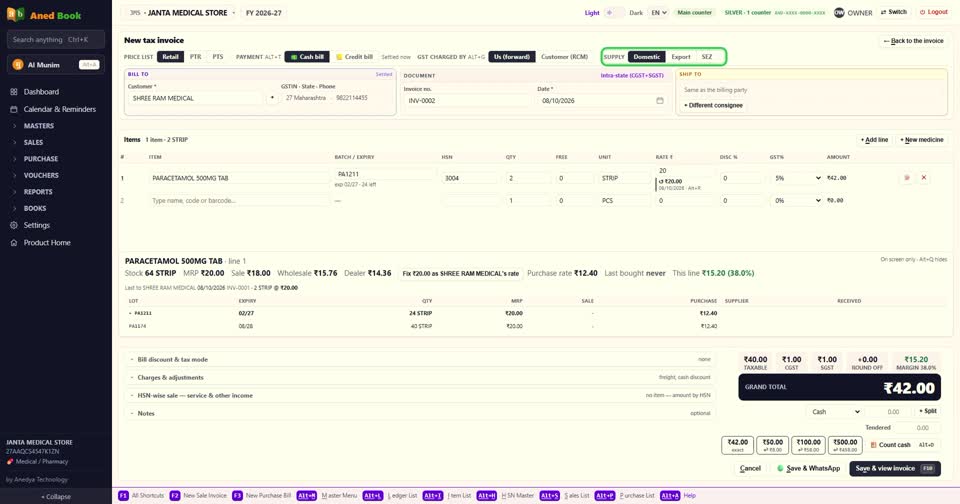
Task: Expand Bill discount & tax mode section
Action: coord(420,359)
